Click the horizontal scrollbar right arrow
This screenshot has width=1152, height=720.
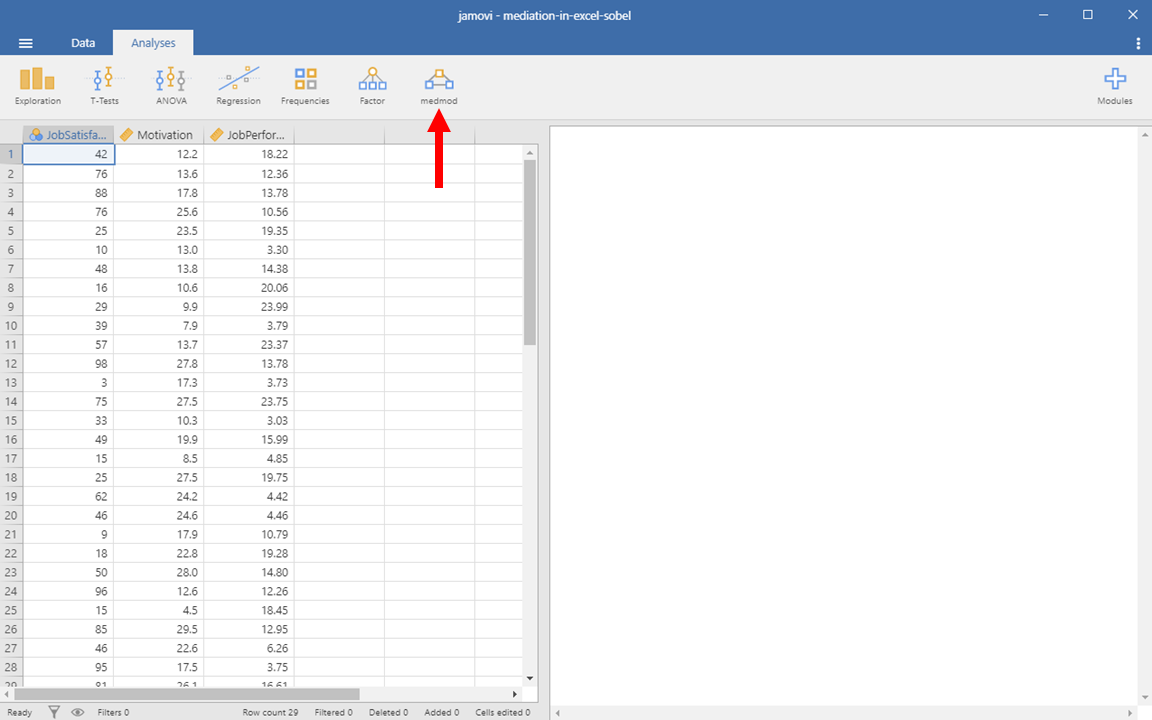point(515,694)
